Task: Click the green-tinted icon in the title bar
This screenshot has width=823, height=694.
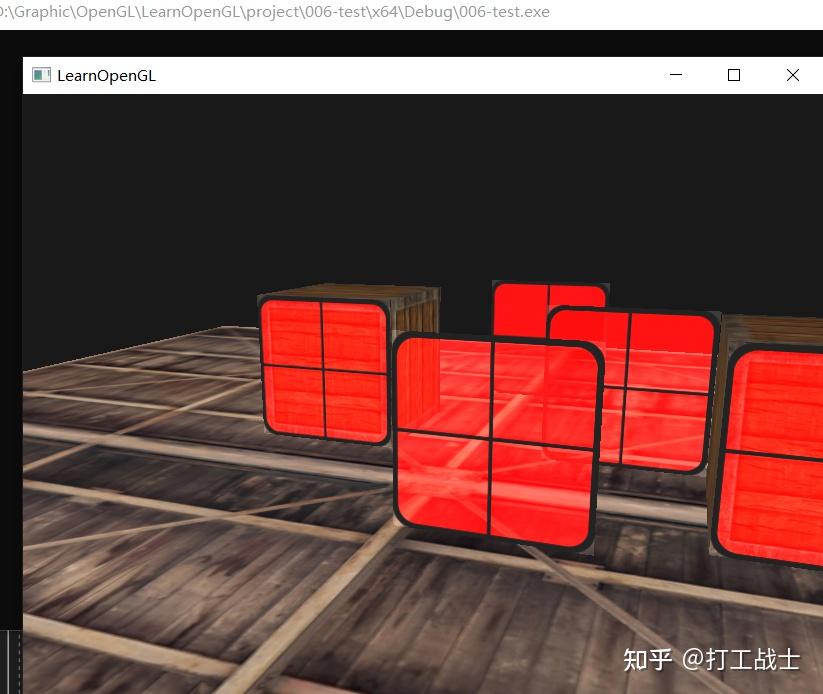Action: click(x=41, y=75)
